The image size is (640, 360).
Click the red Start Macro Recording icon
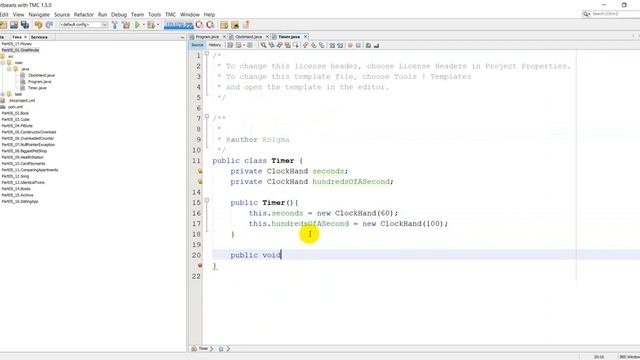point(350,45)
